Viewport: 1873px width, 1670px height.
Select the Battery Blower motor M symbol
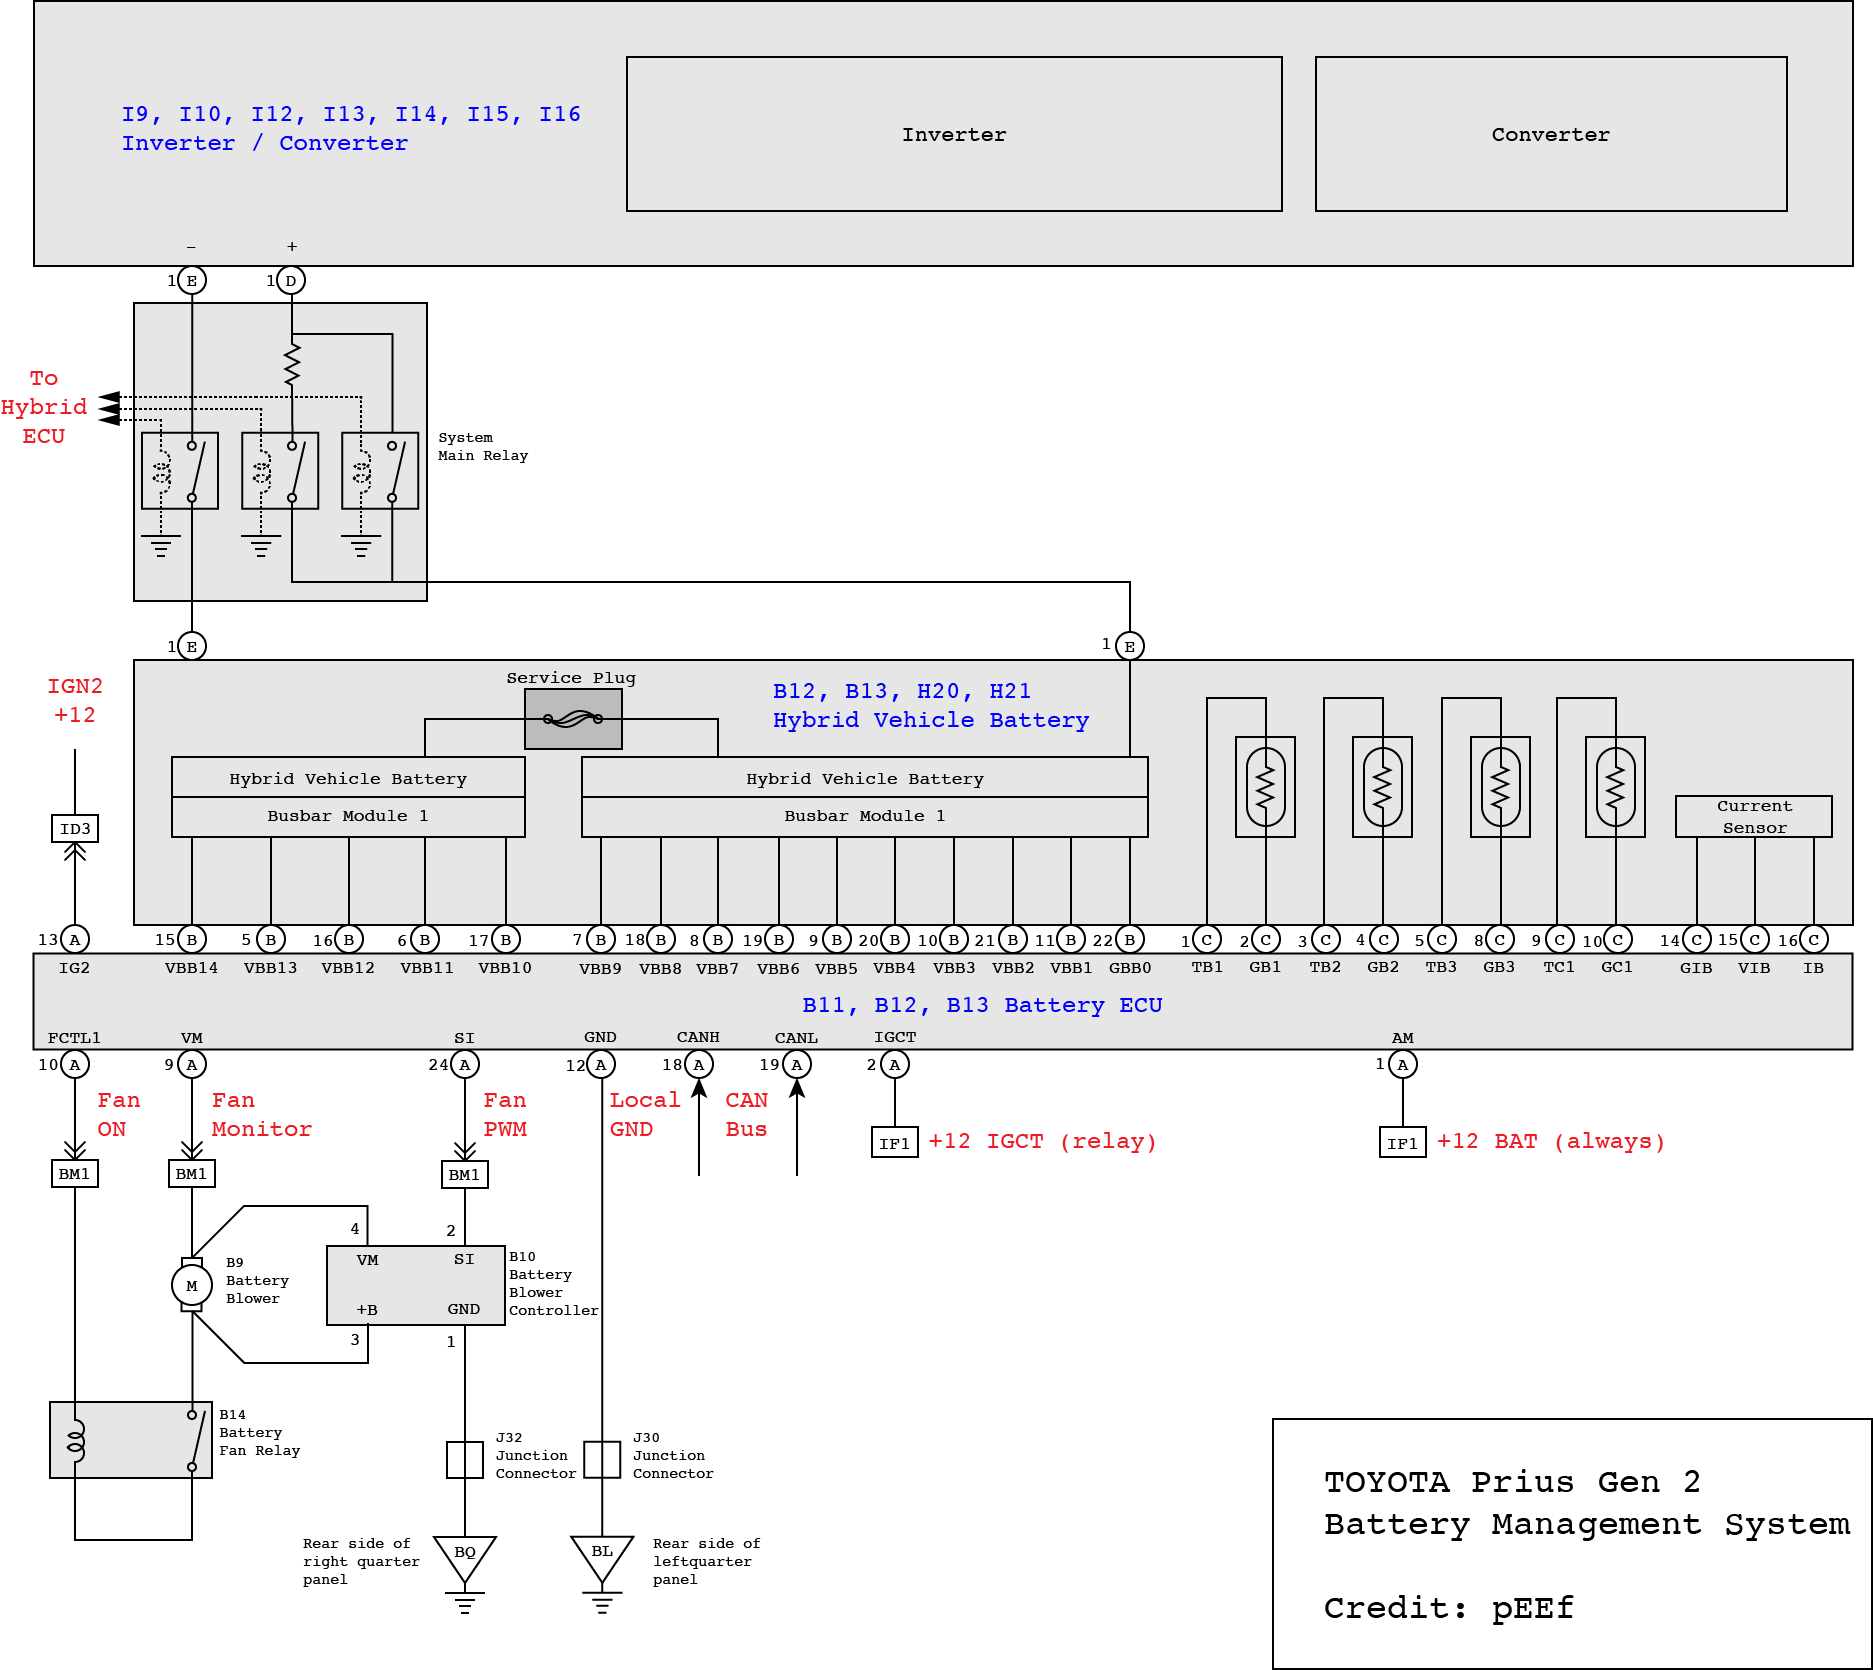[192, 1286]
